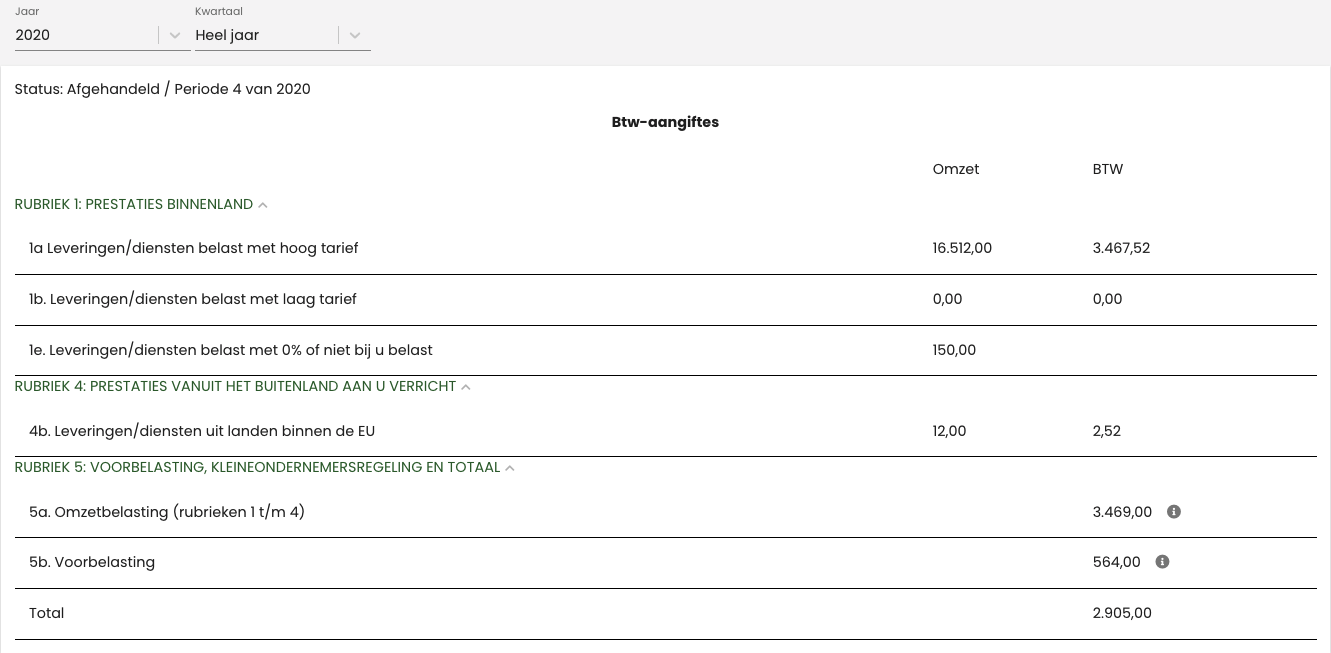The width and height of the screenshot is (1331, 653).
Task: Click the 5a Omzetbelasting value 3.469,00
Action: [x=1122, y=512]
